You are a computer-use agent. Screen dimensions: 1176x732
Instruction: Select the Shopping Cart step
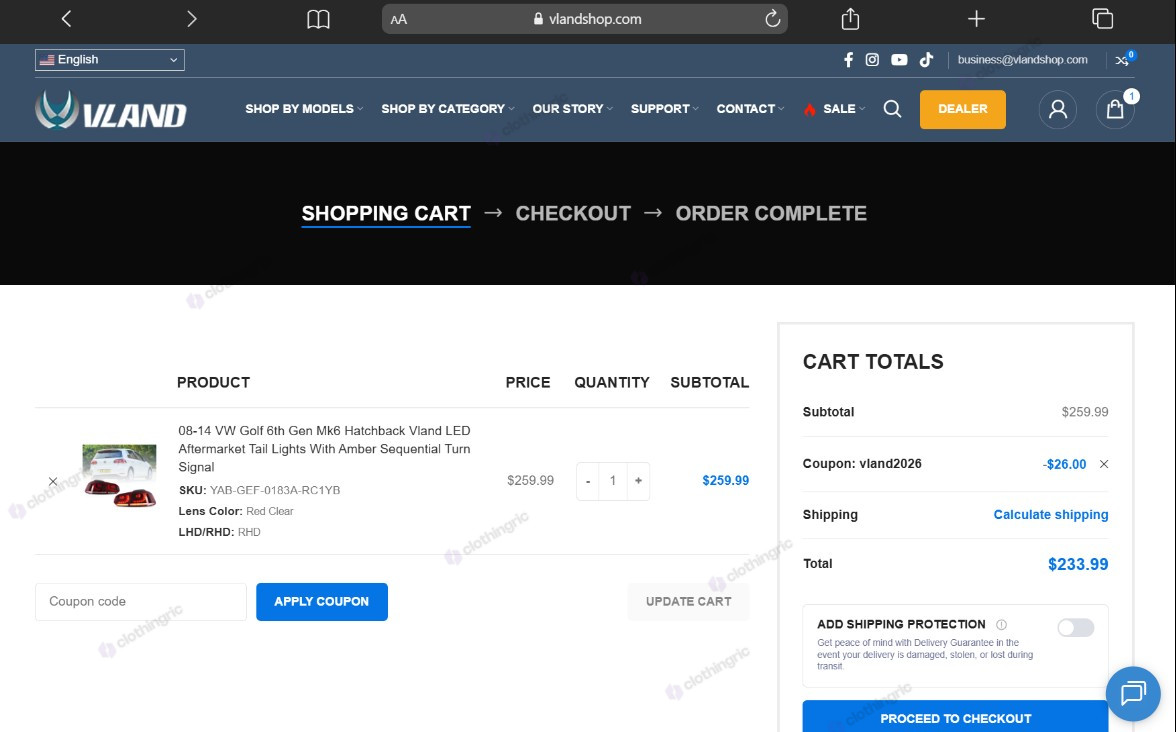[386, 214]
